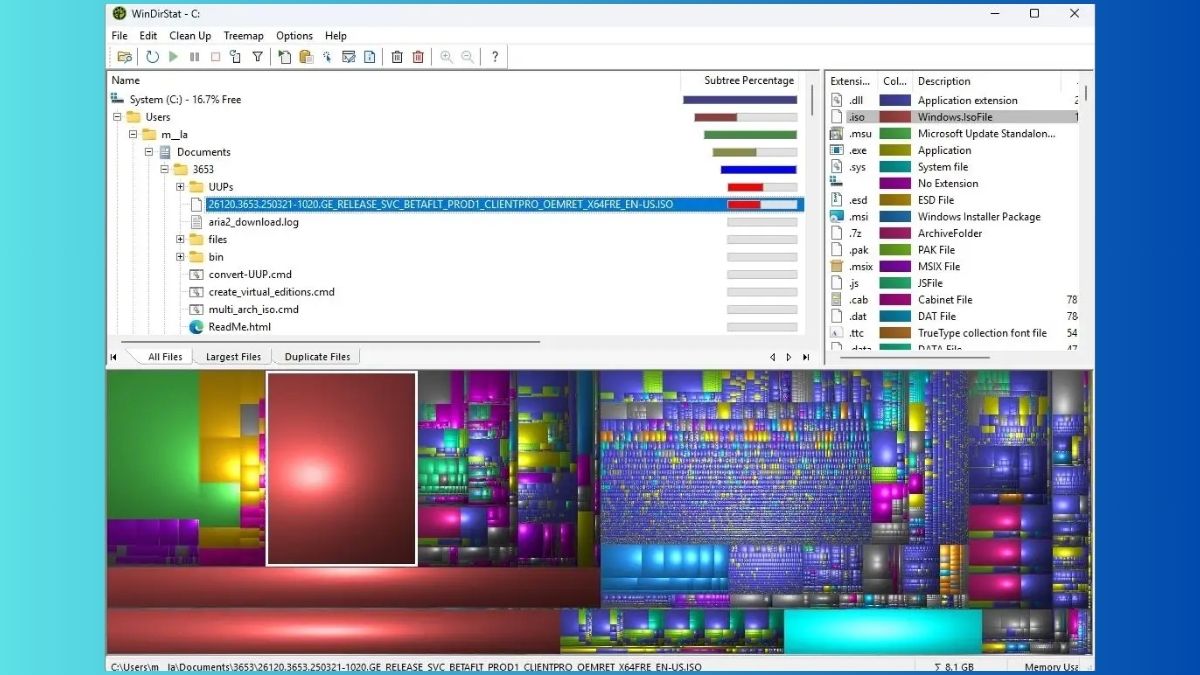This screenshot has width=1200, height=675.
Task: Select the Windows Installer Package extension row
Action: [954, 217]
